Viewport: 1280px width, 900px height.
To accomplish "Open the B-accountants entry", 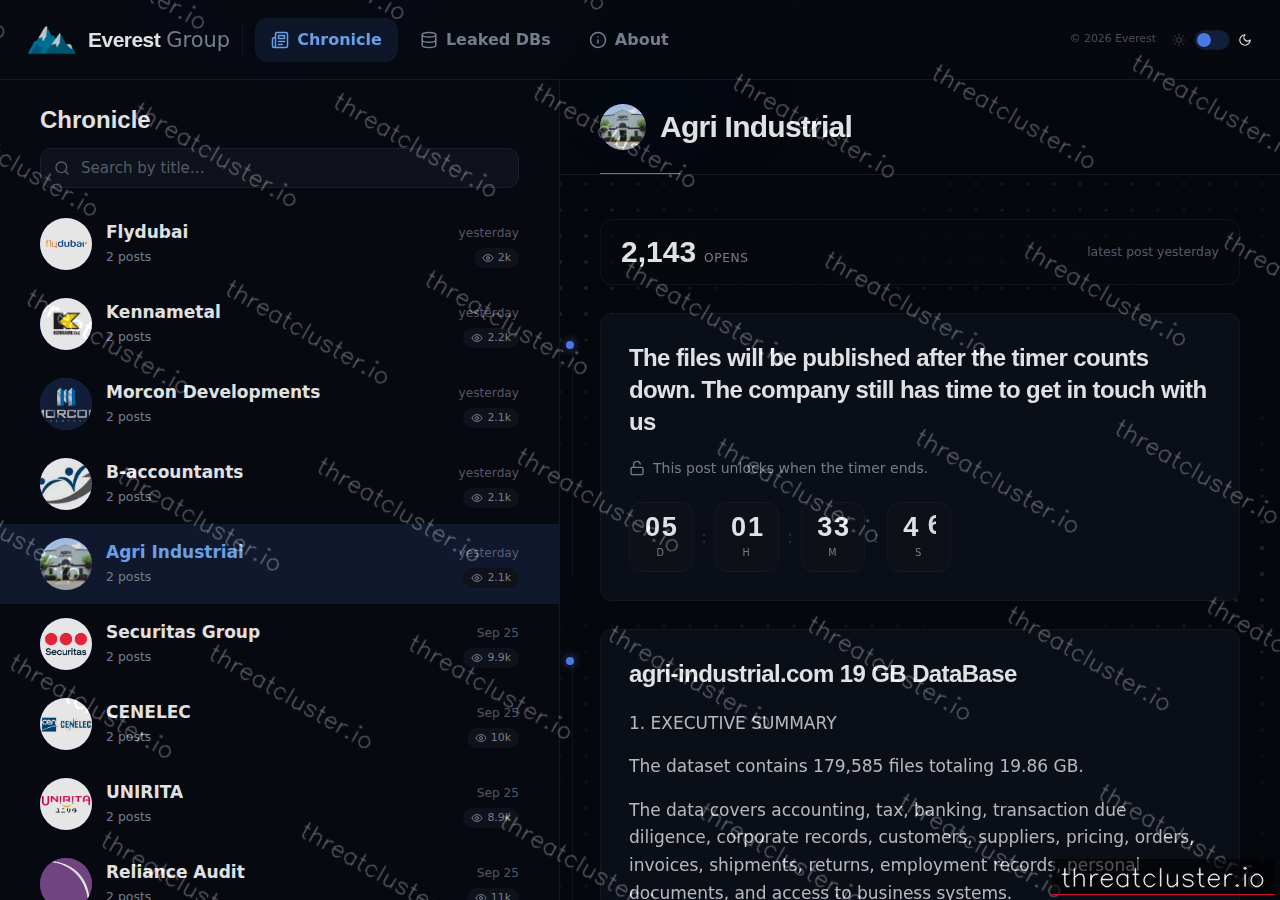I will pos(279,484).
